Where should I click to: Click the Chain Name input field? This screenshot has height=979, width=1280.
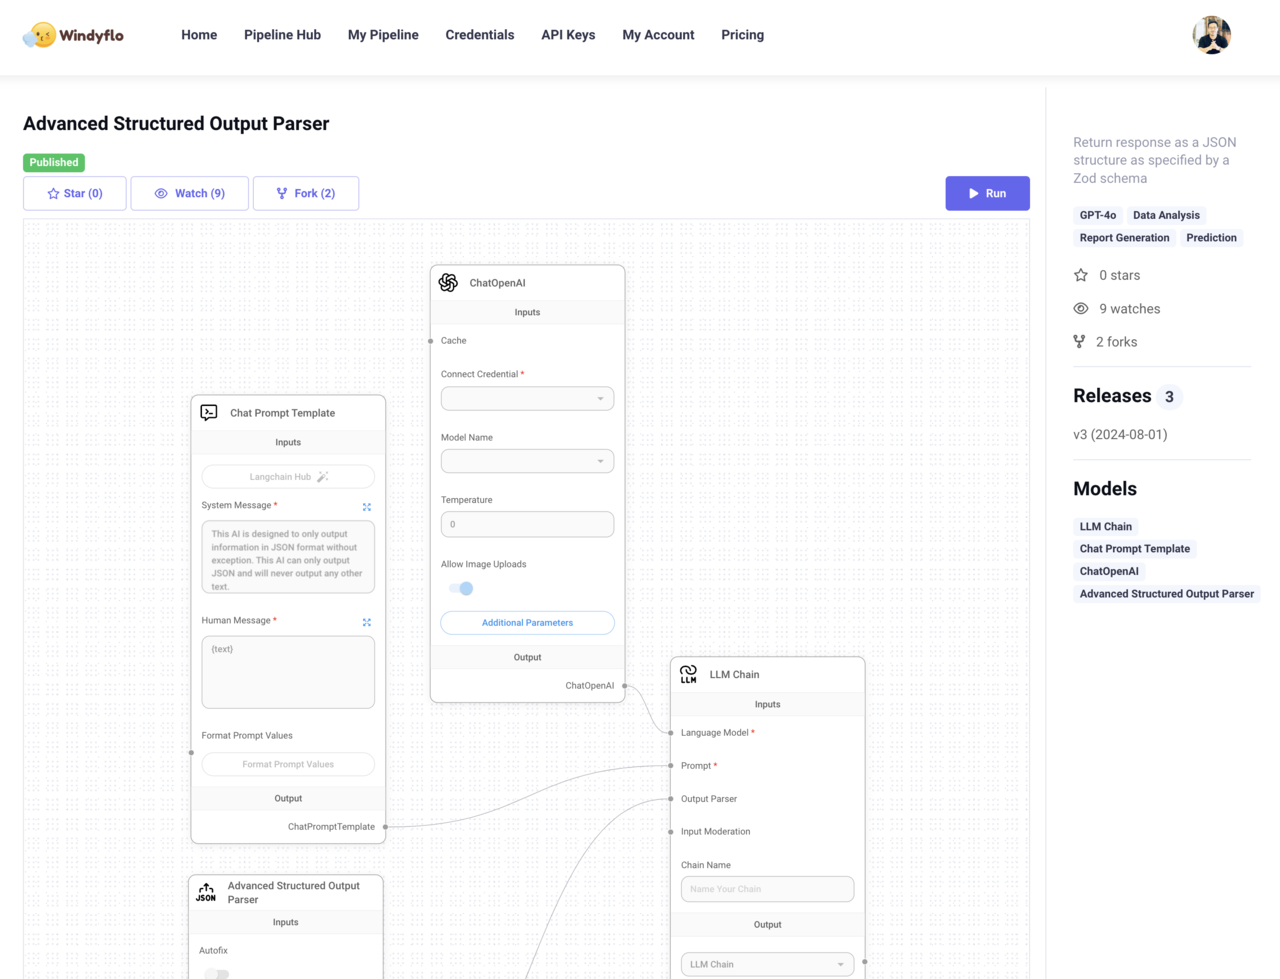(767, 889)
